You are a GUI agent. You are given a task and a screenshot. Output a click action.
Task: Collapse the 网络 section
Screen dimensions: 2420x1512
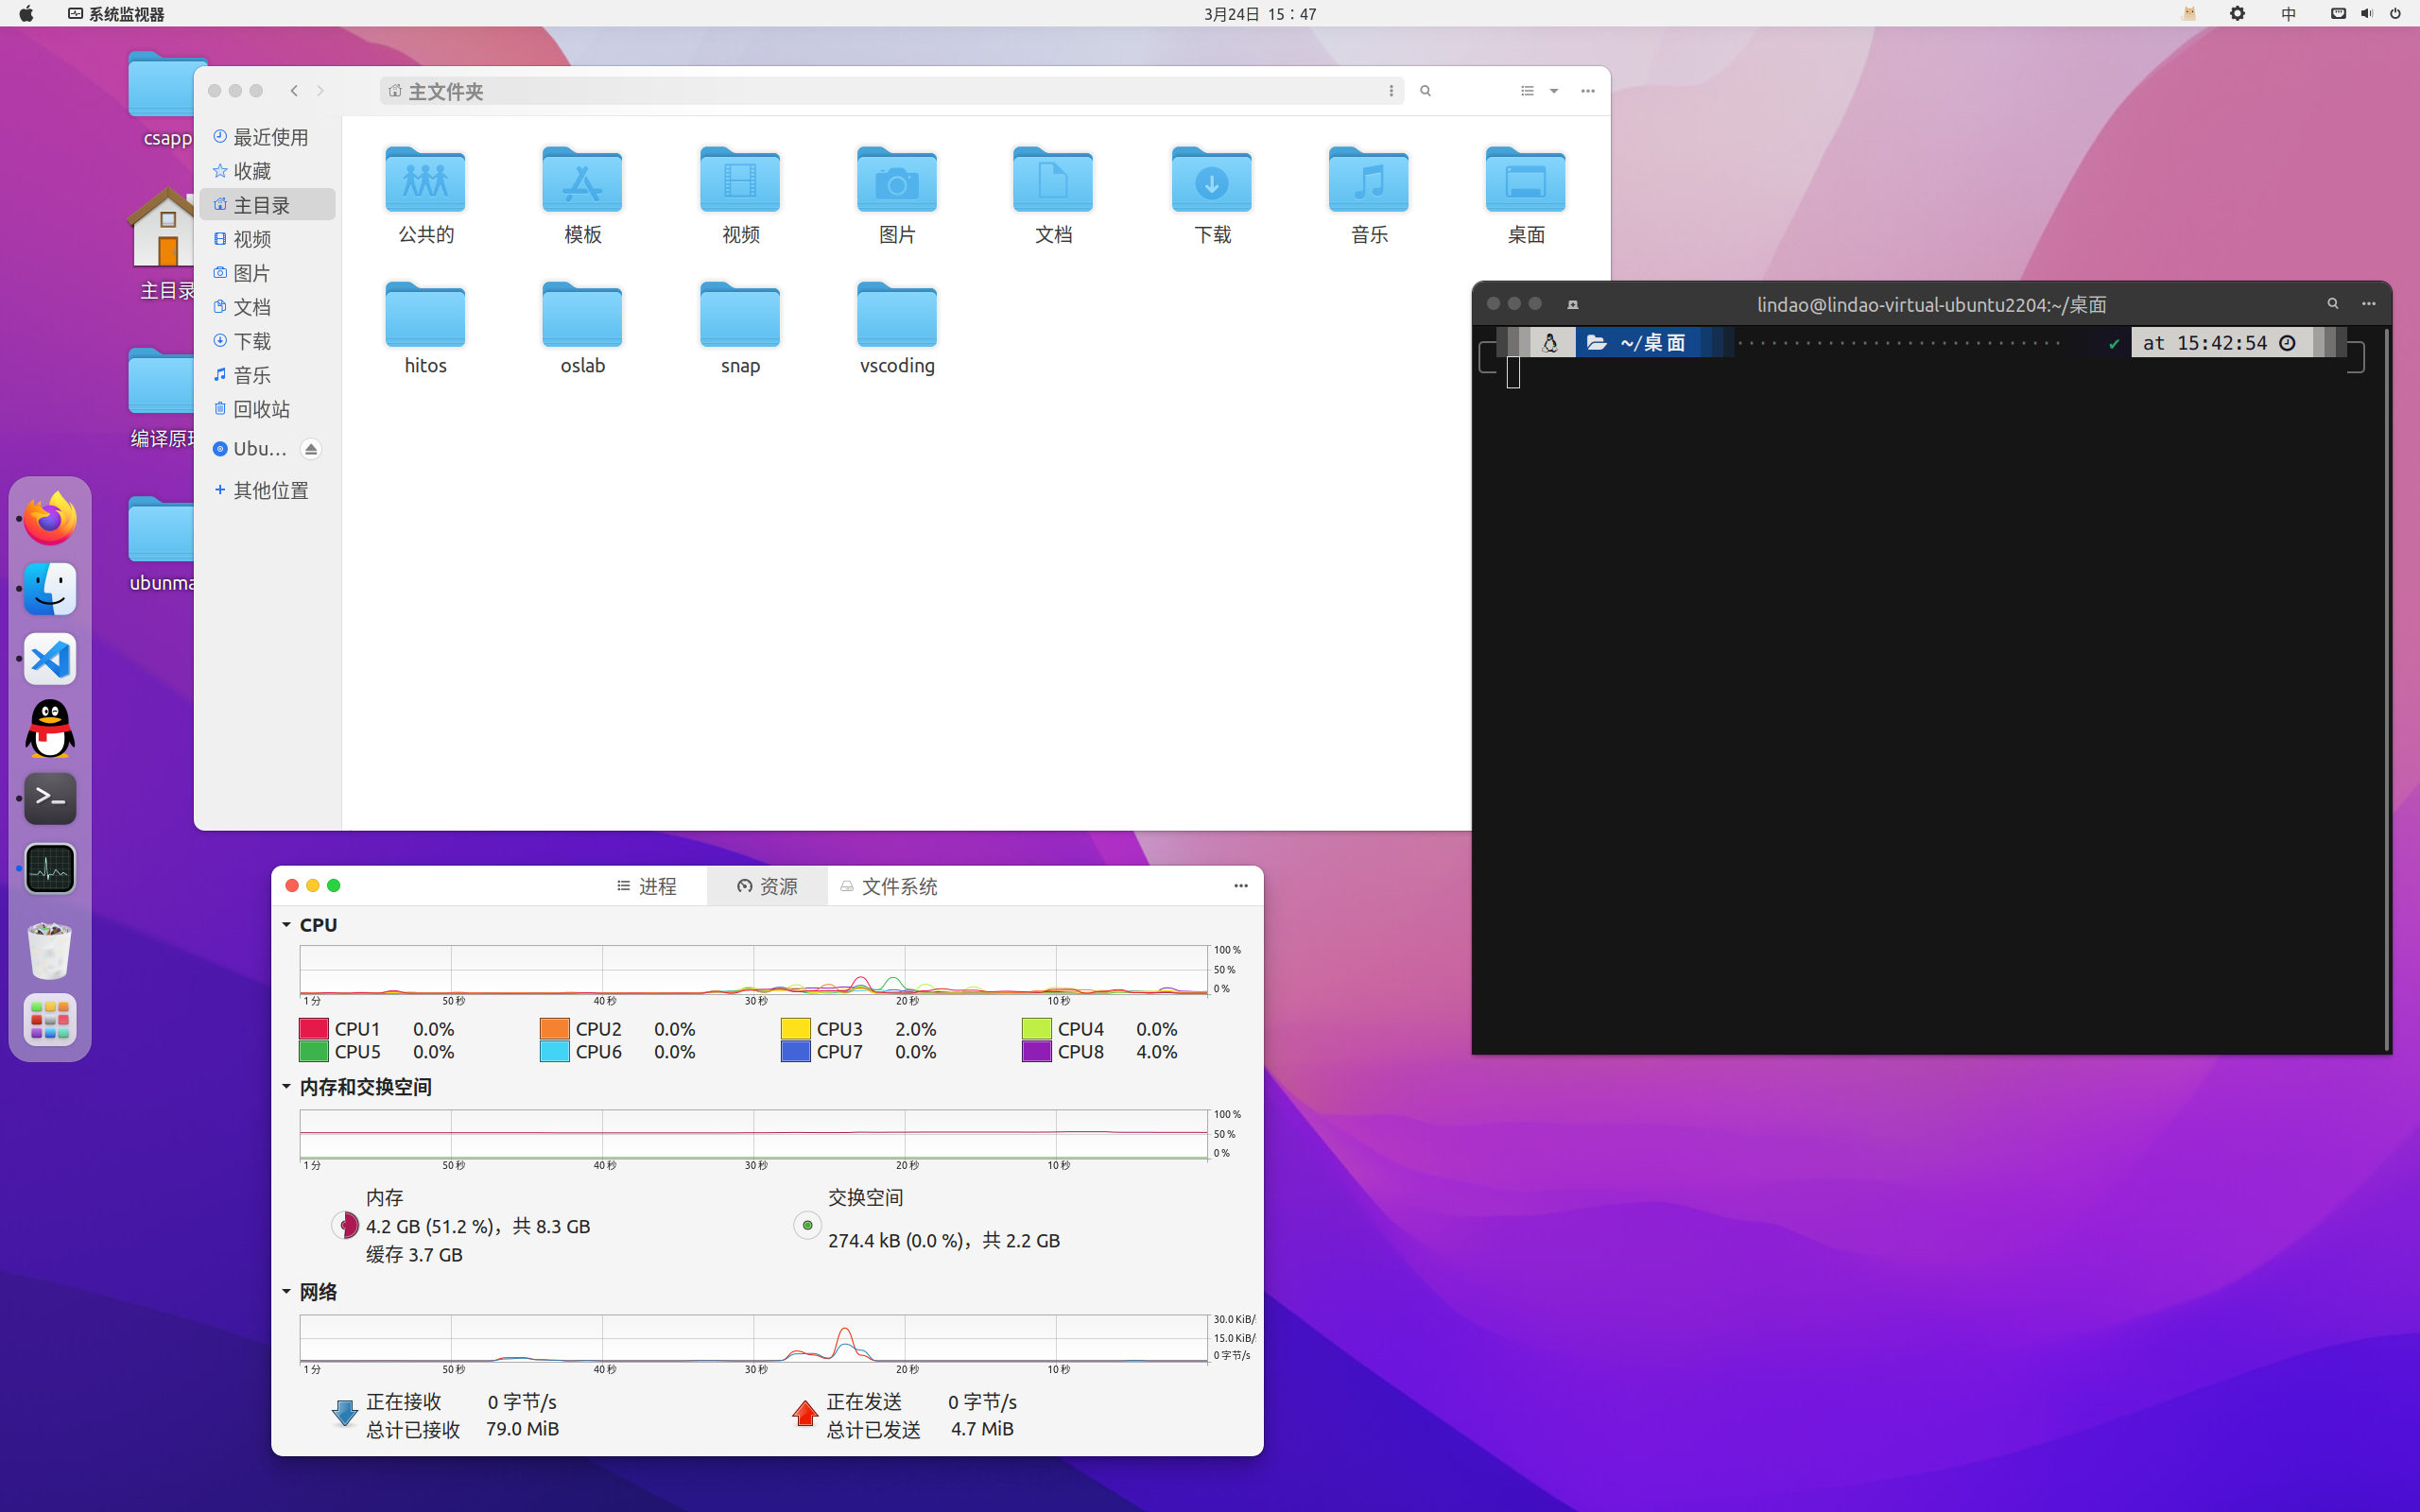click(x=287, y=1292)
